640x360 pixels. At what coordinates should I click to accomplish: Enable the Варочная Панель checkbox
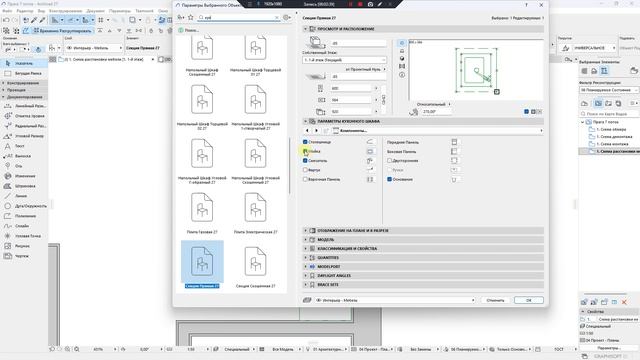(305, 179)
